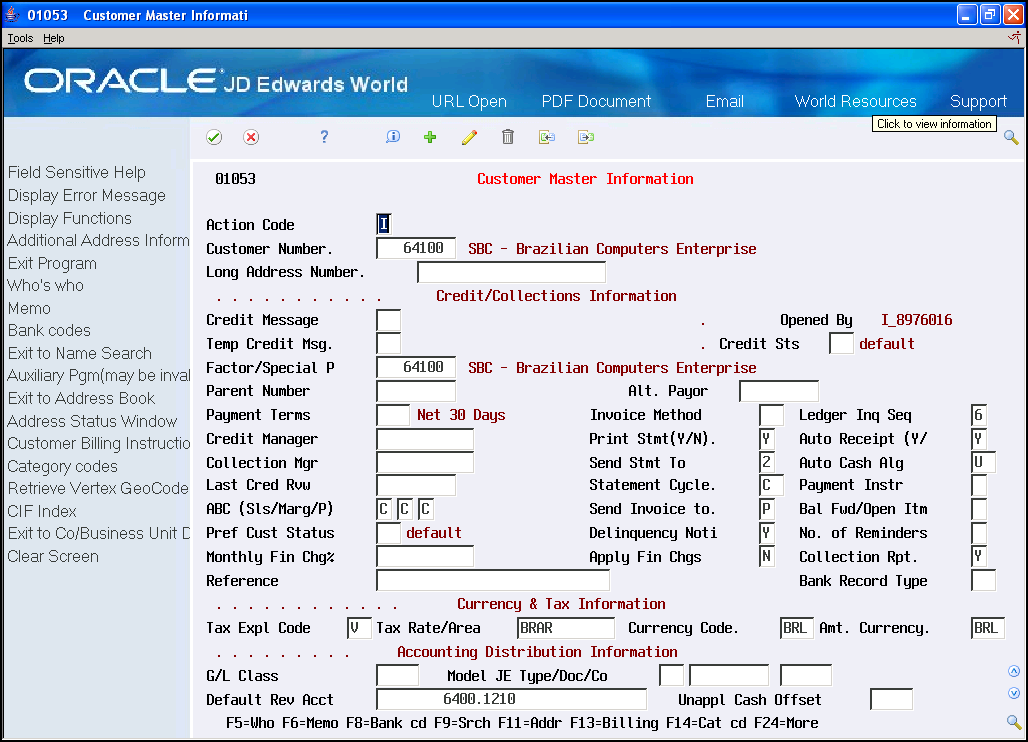
Task: Click the trash can delete icon
Action: tap(507, 137)
